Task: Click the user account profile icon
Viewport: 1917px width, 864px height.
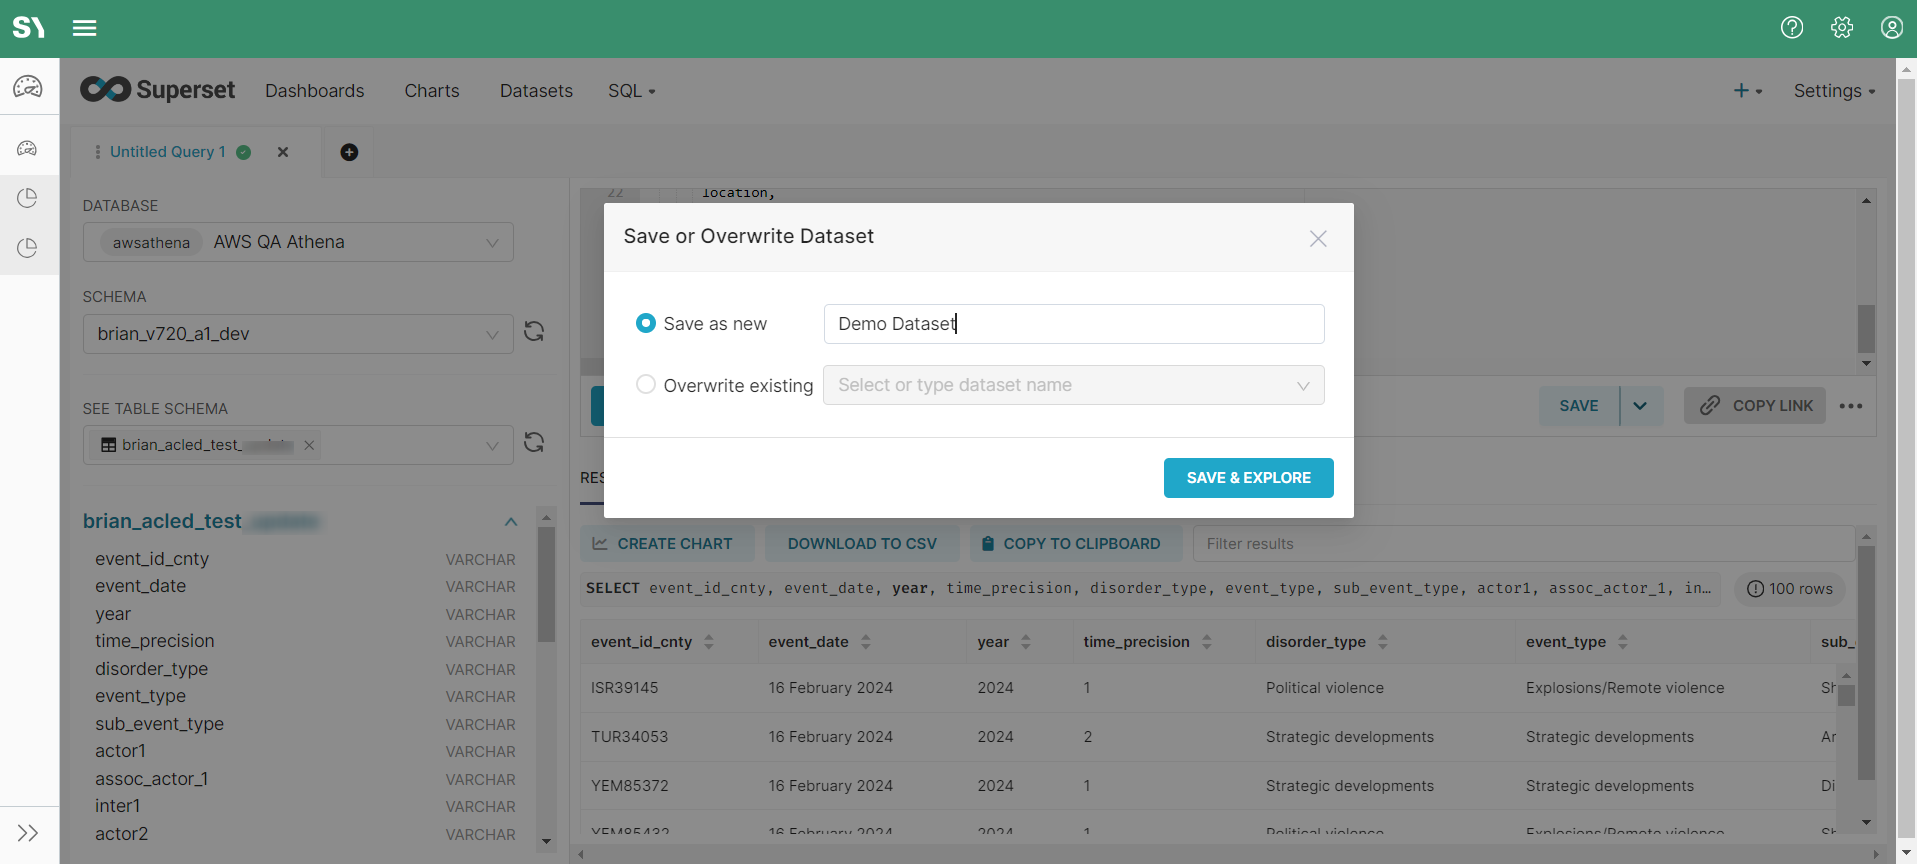Action: coord(1891,28)
